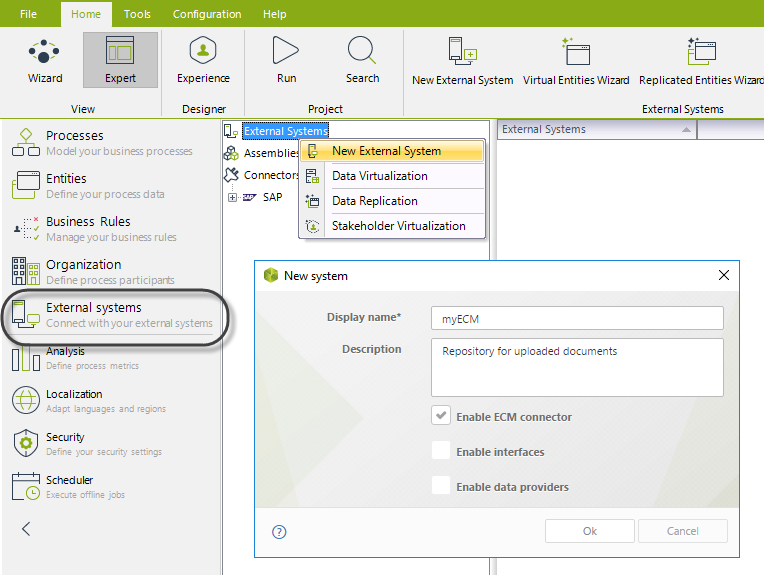Open the Business Rules module

pyautogui.click(x=111, y=228)
